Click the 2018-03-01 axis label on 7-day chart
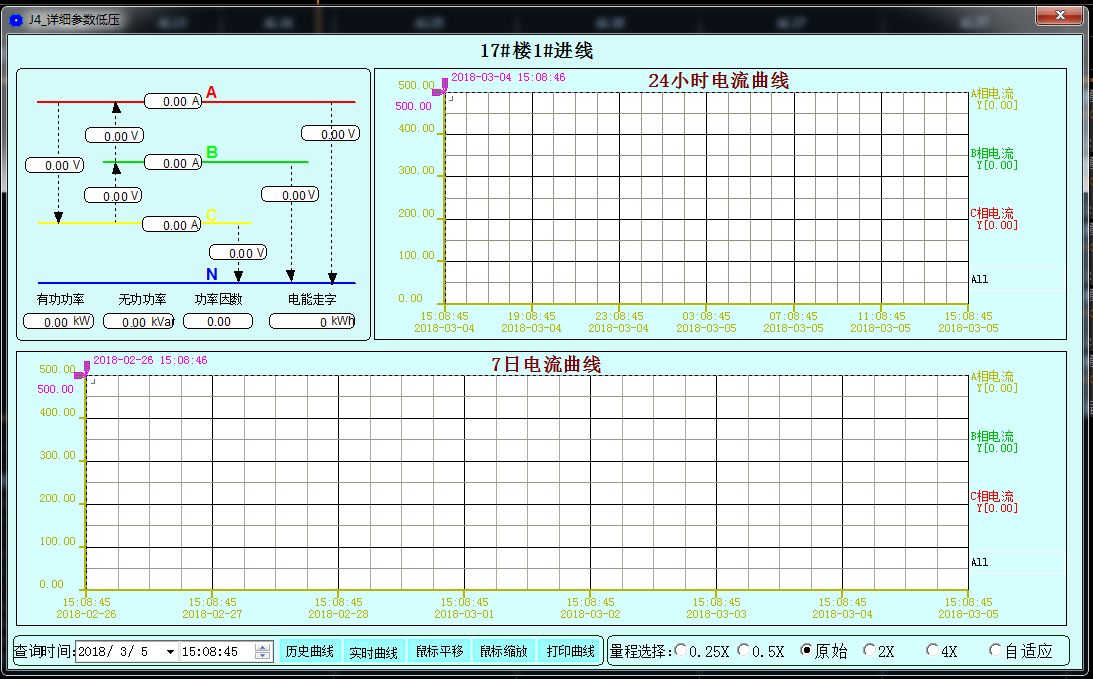 [464, 614]
